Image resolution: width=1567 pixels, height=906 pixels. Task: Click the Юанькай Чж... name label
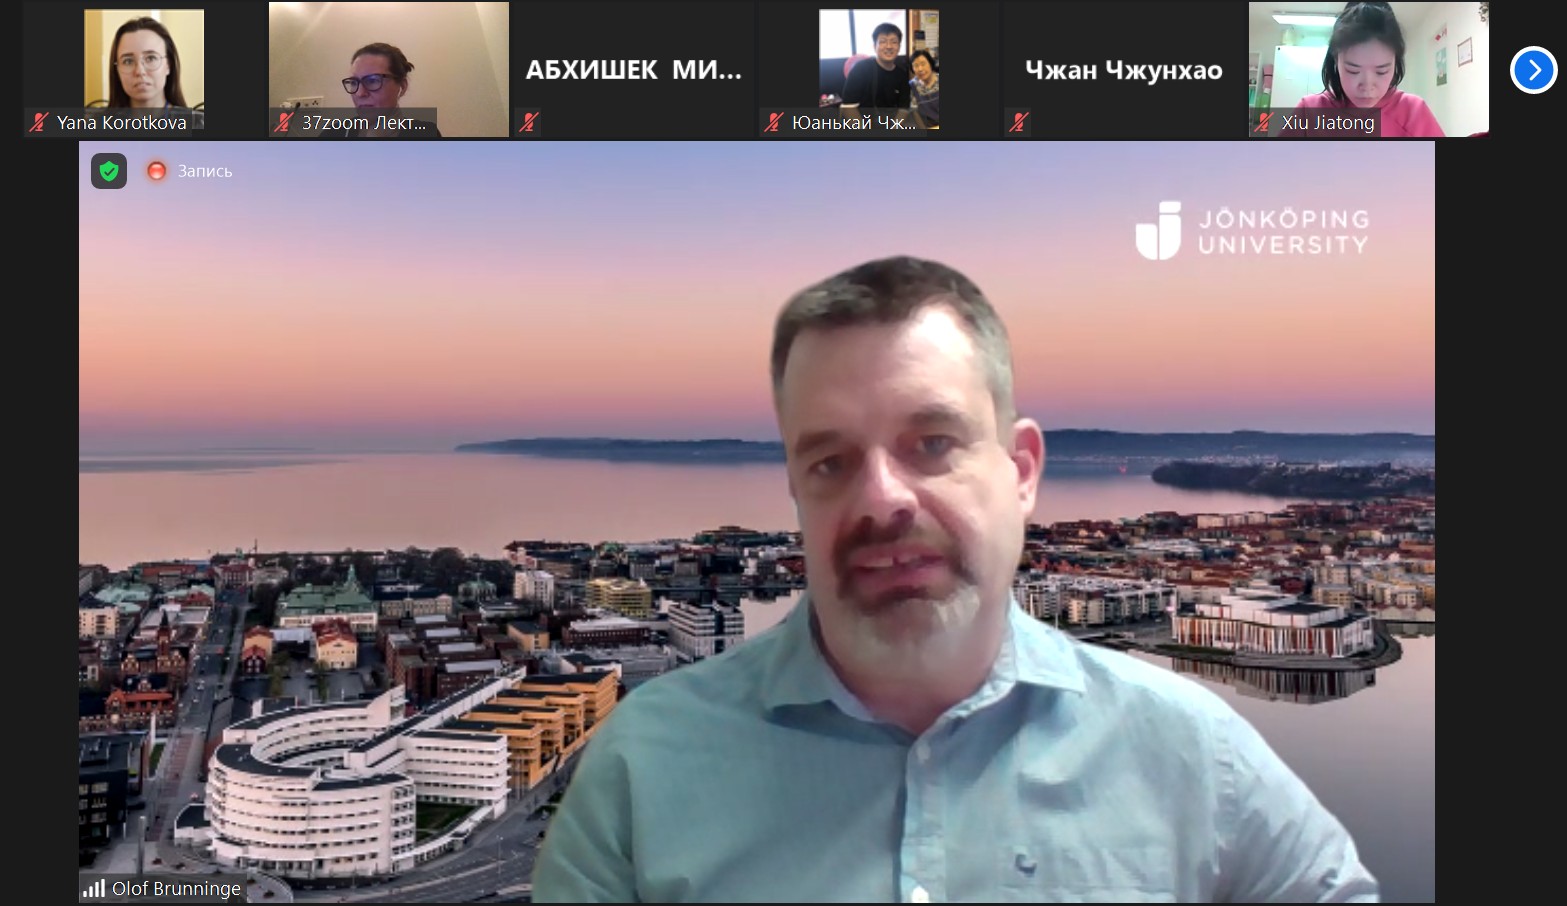coord(854,122)
